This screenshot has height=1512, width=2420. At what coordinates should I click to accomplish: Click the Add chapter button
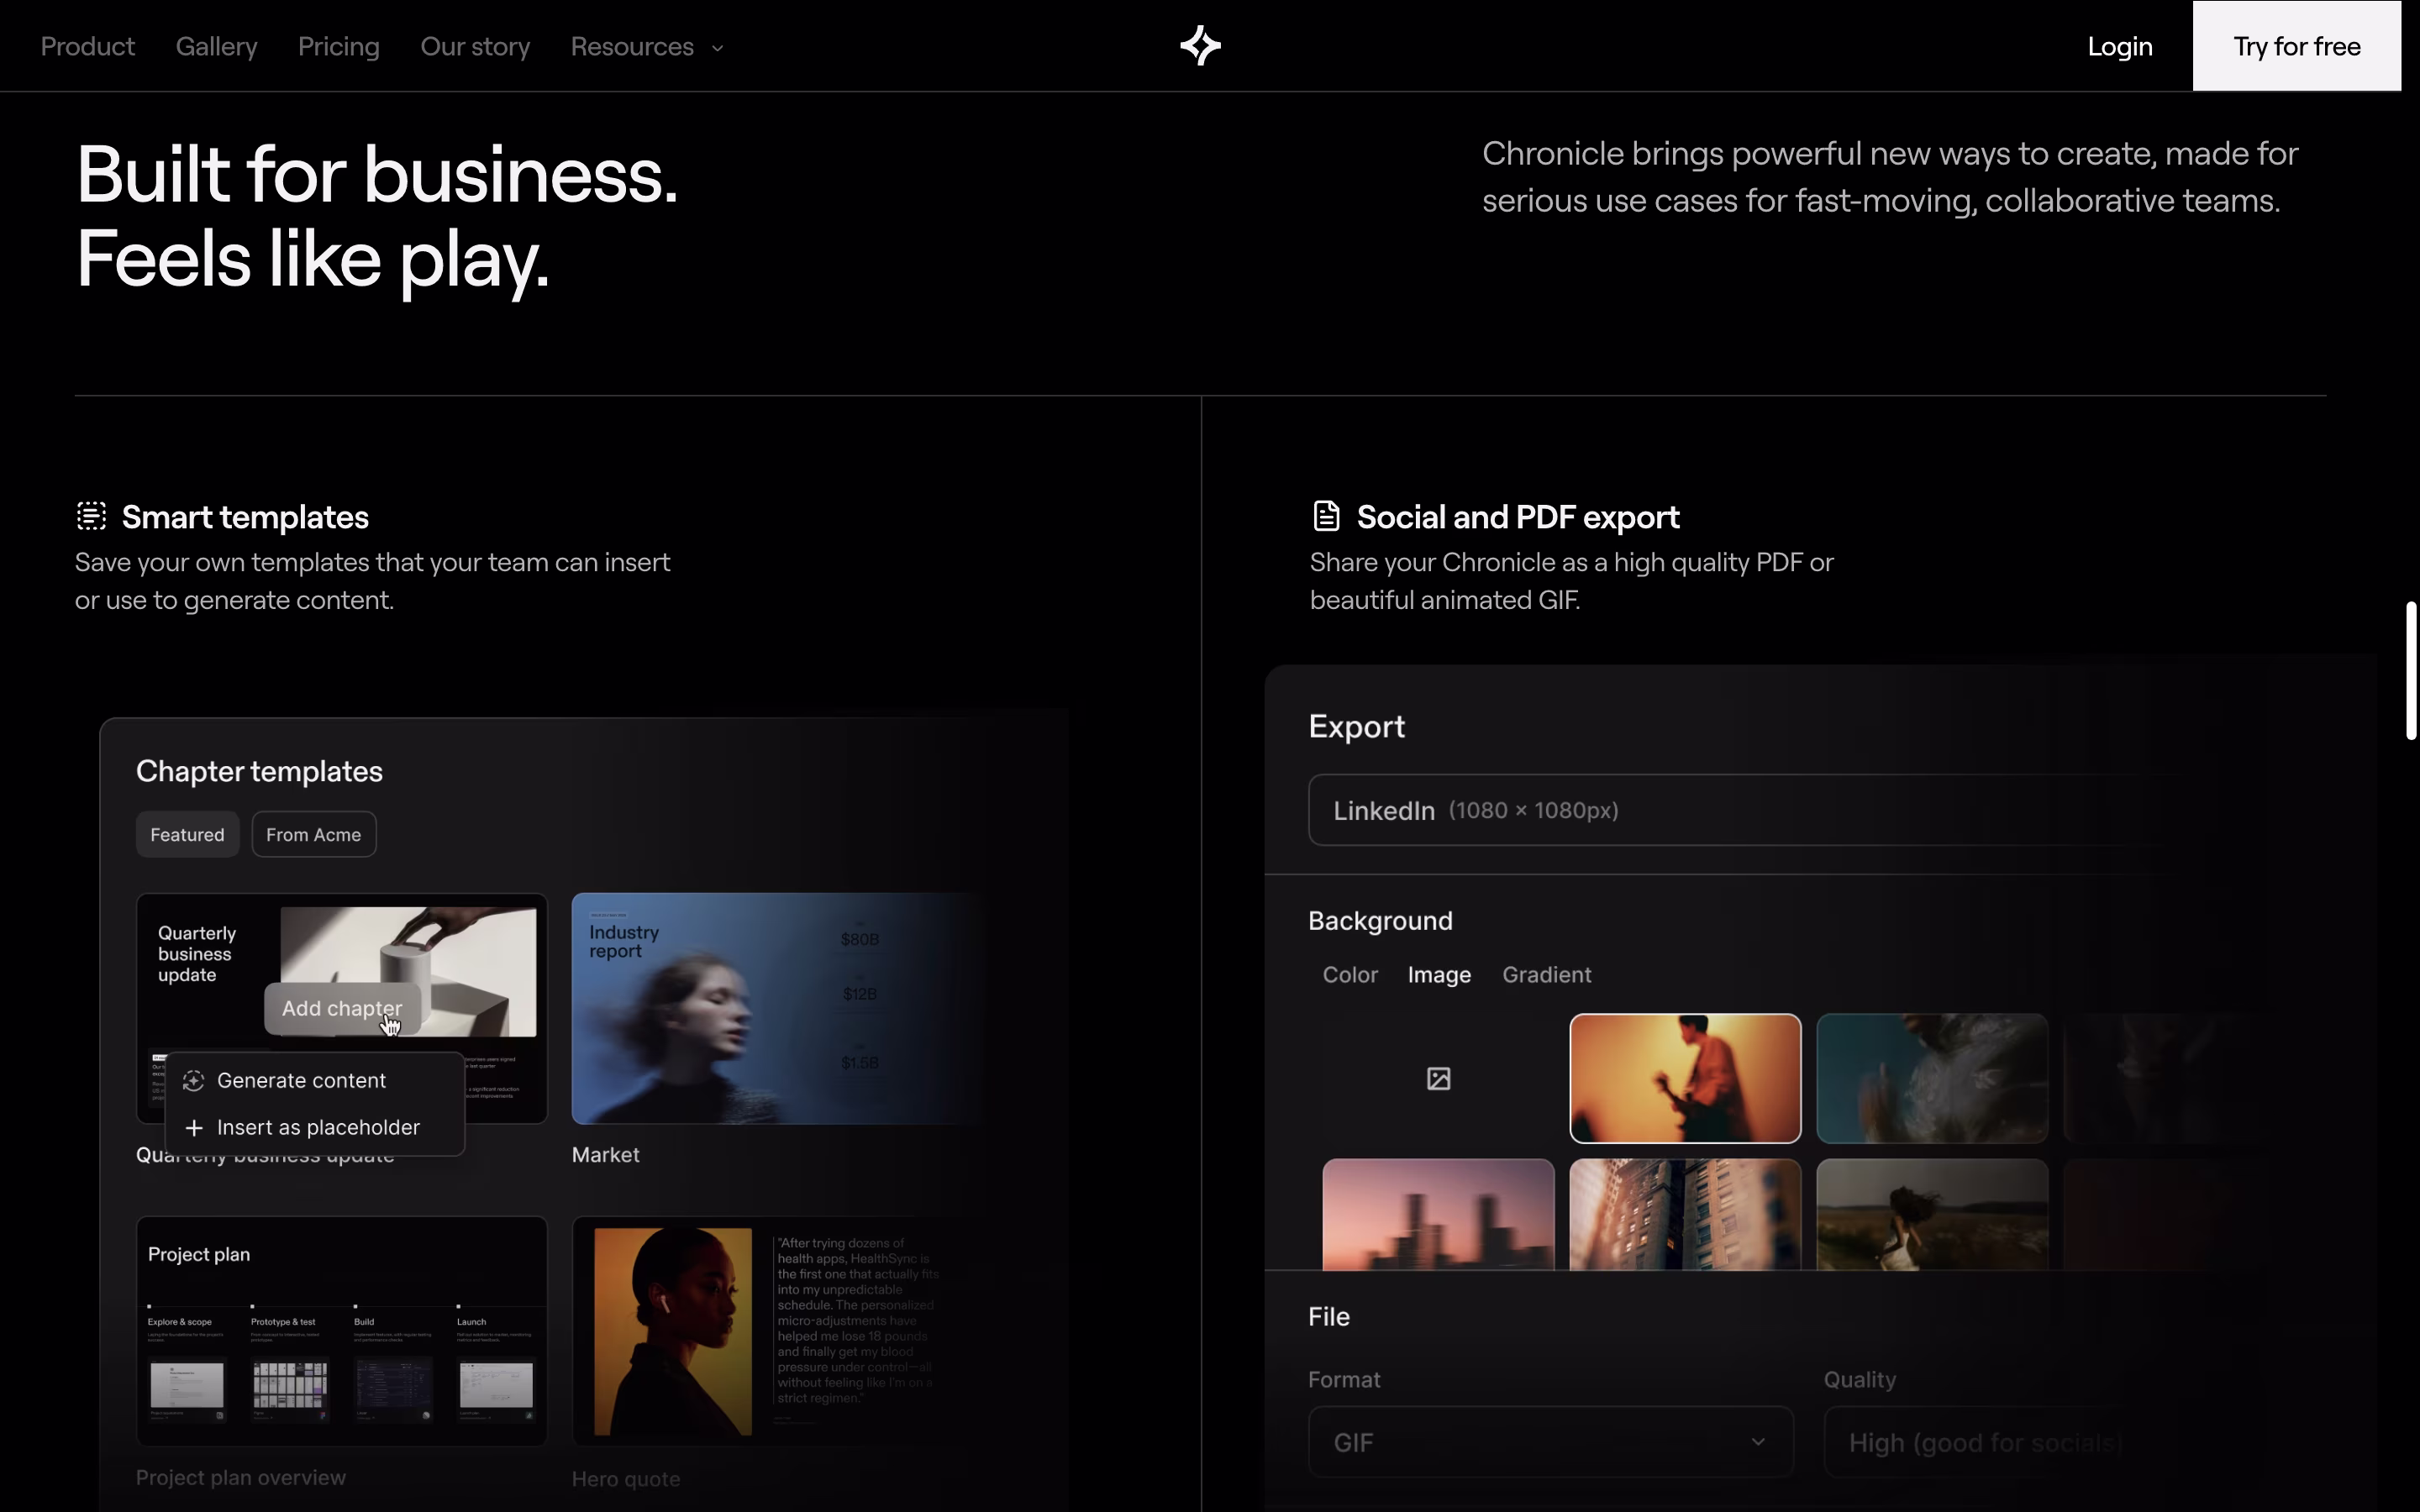pos(342,1008)
